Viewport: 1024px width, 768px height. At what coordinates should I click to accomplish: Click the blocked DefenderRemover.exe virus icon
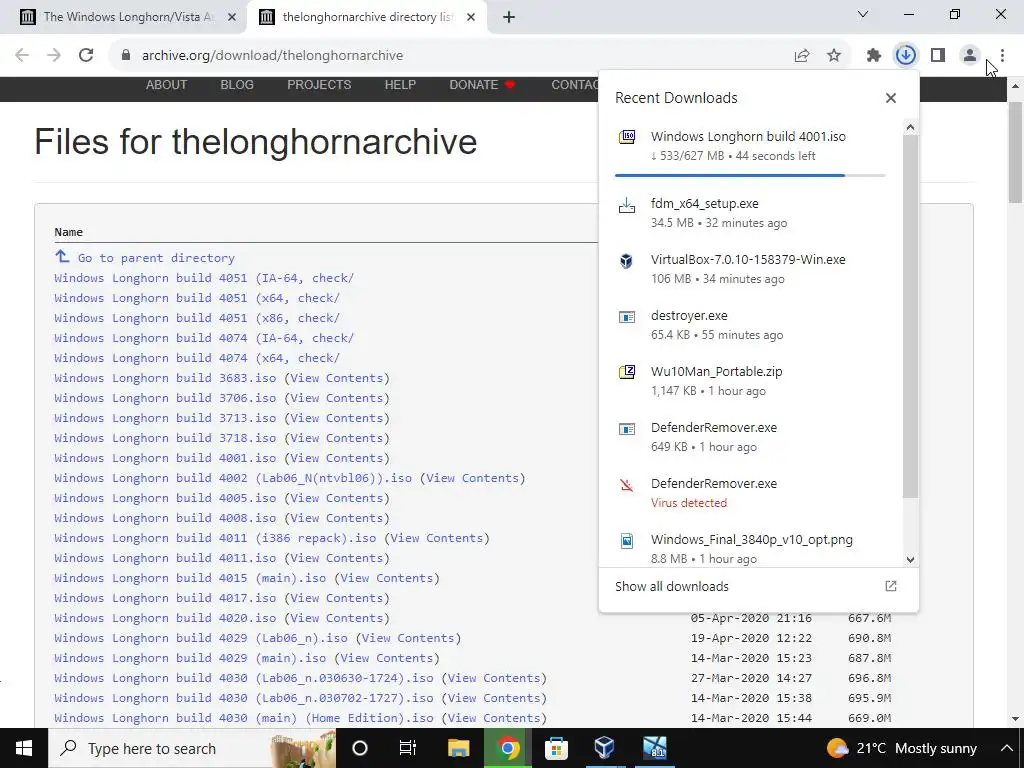tap(627, 485)
